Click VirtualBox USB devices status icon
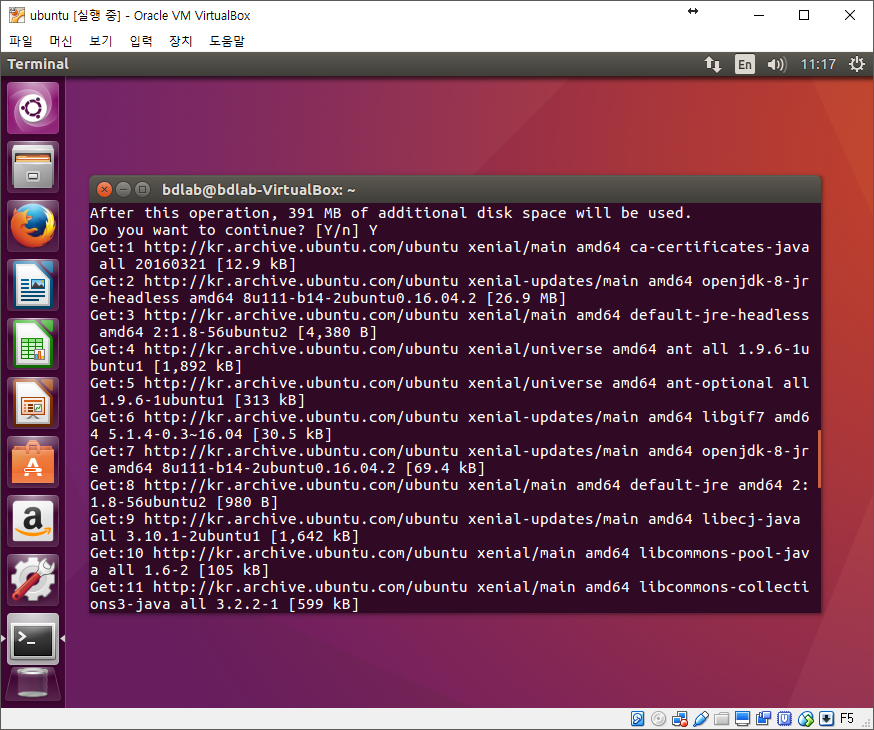 [701, 719]
